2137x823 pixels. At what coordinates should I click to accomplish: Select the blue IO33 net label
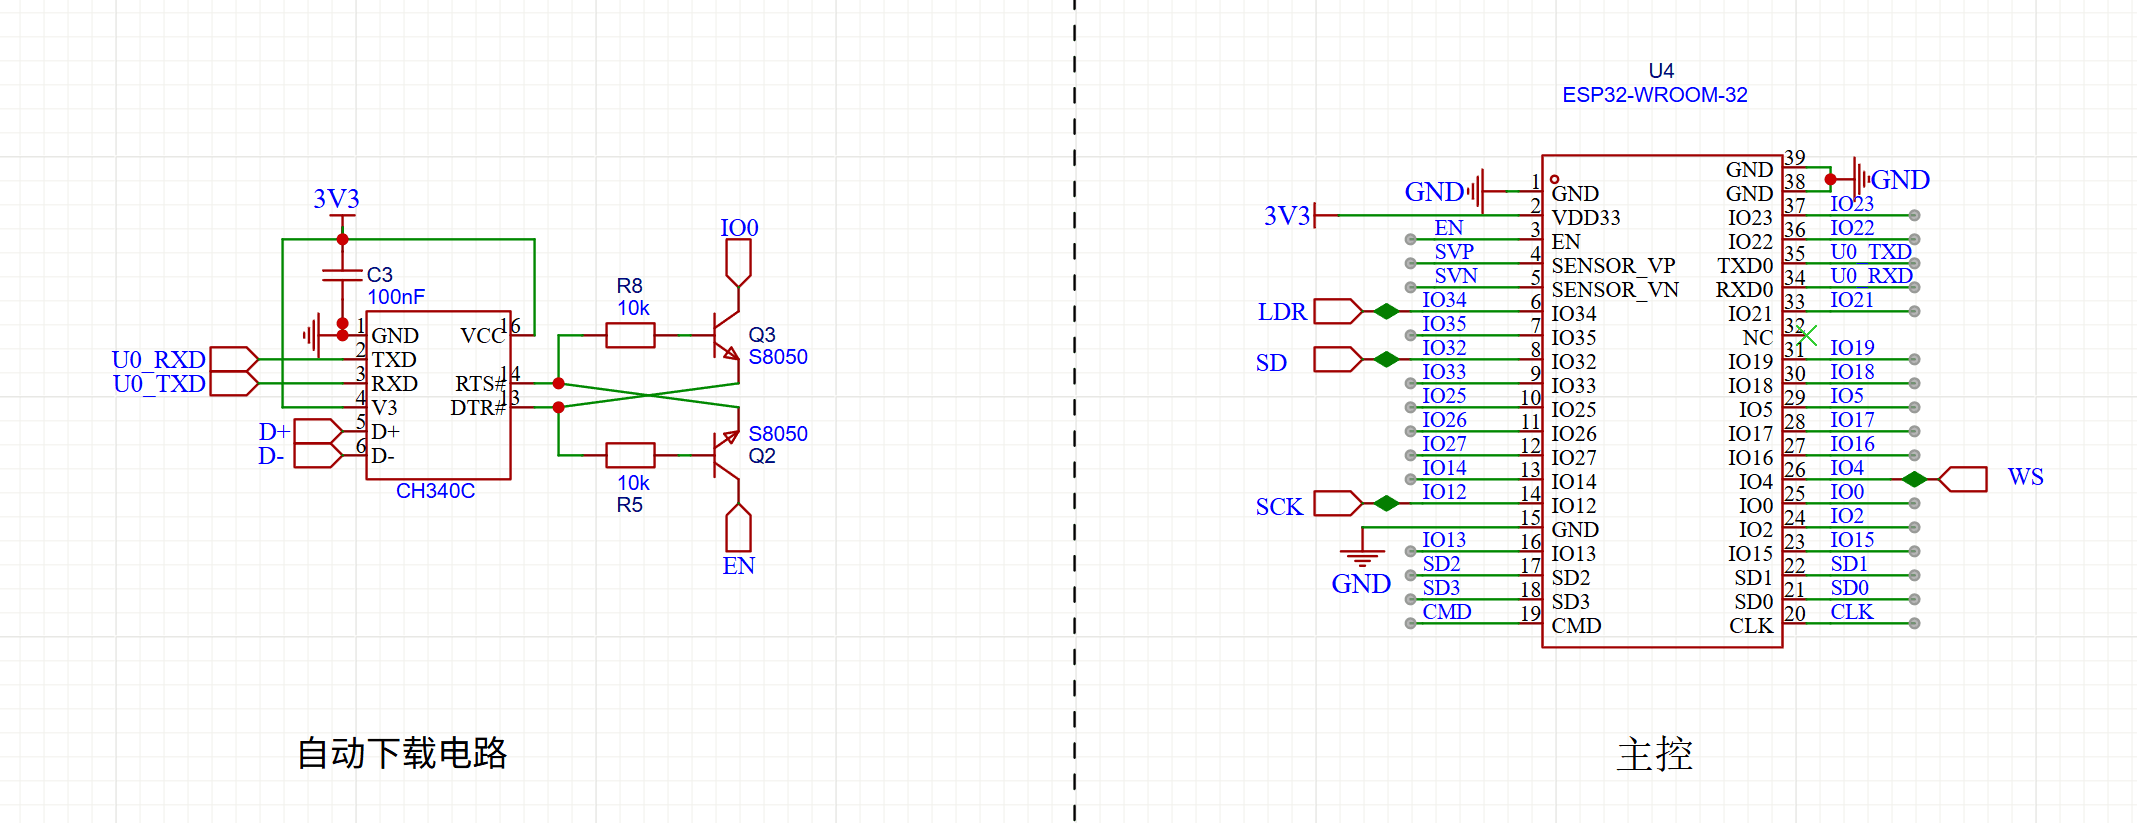(1444, 372)
